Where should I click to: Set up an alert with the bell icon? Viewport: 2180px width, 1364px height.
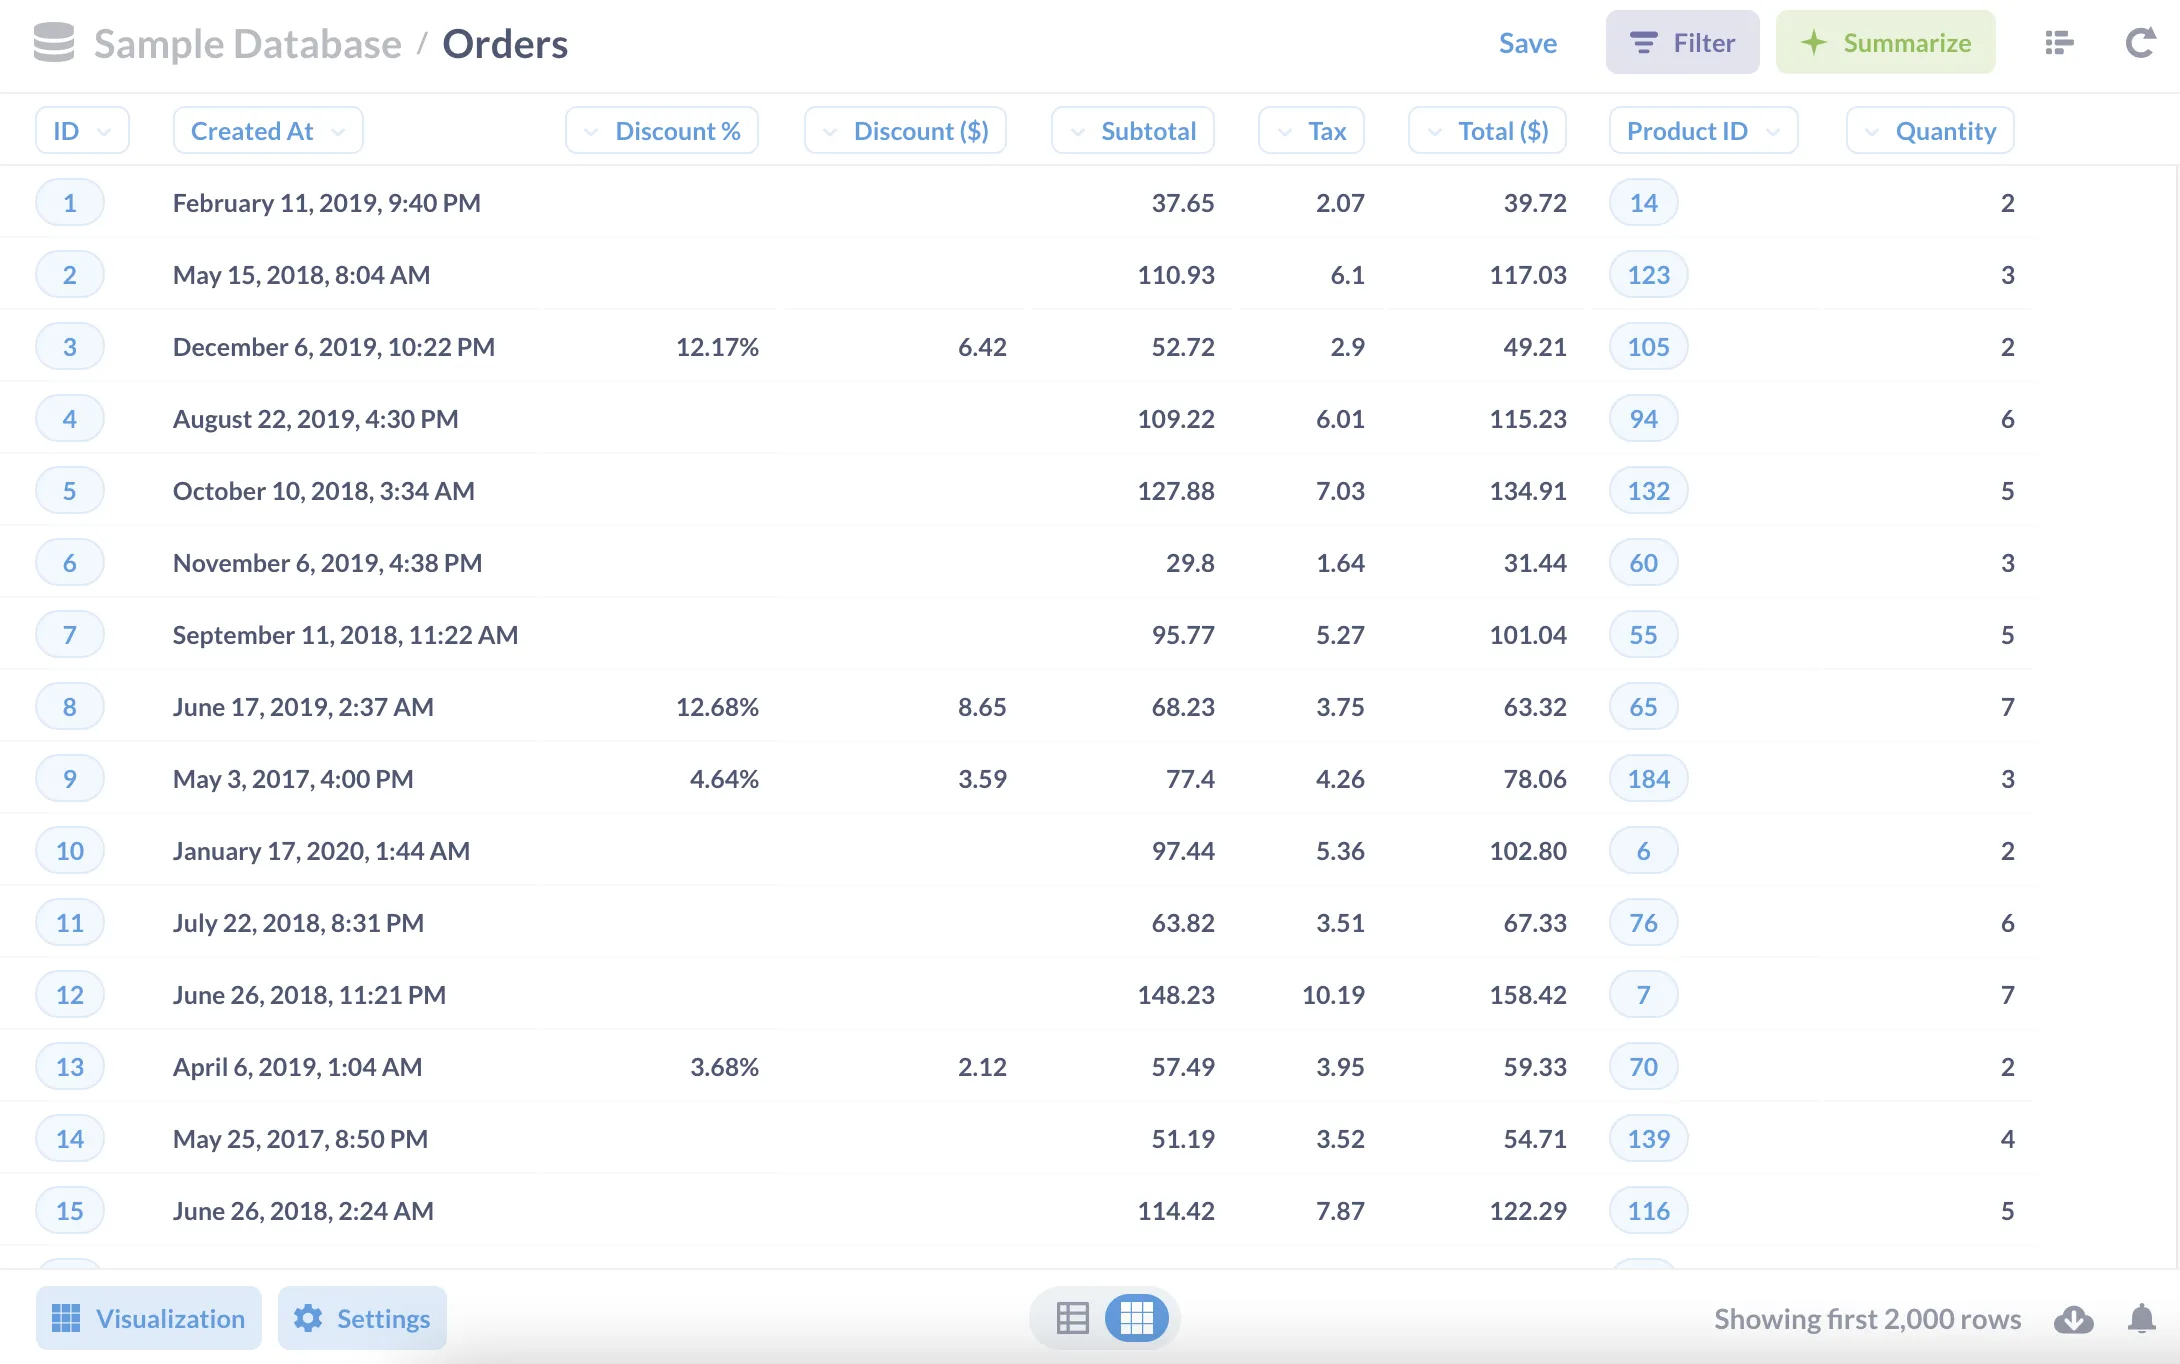(x=2140, y=1318)
